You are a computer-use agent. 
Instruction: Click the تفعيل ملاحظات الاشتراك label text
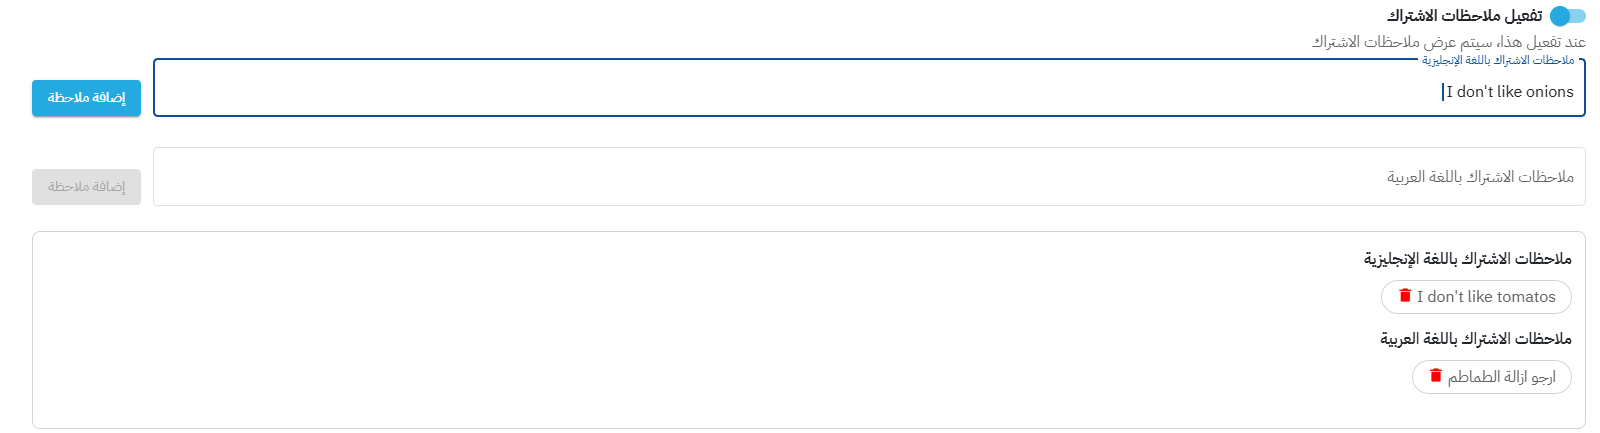(1464, 16)
